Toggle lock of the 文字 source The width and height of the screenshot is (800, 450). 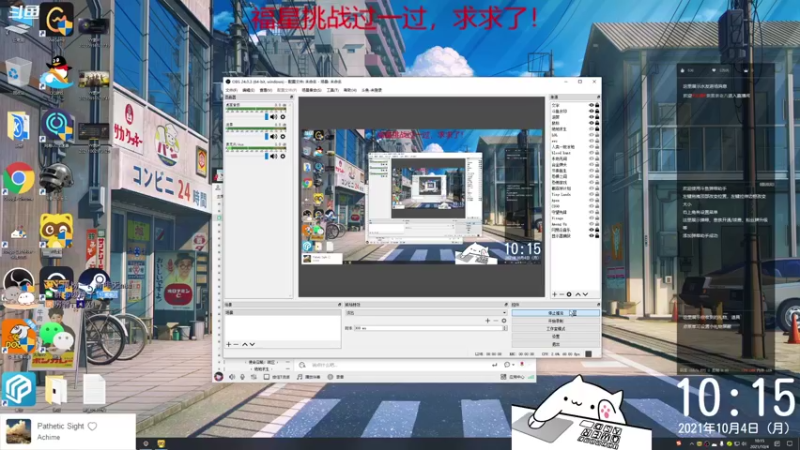[x=597, y=105]
